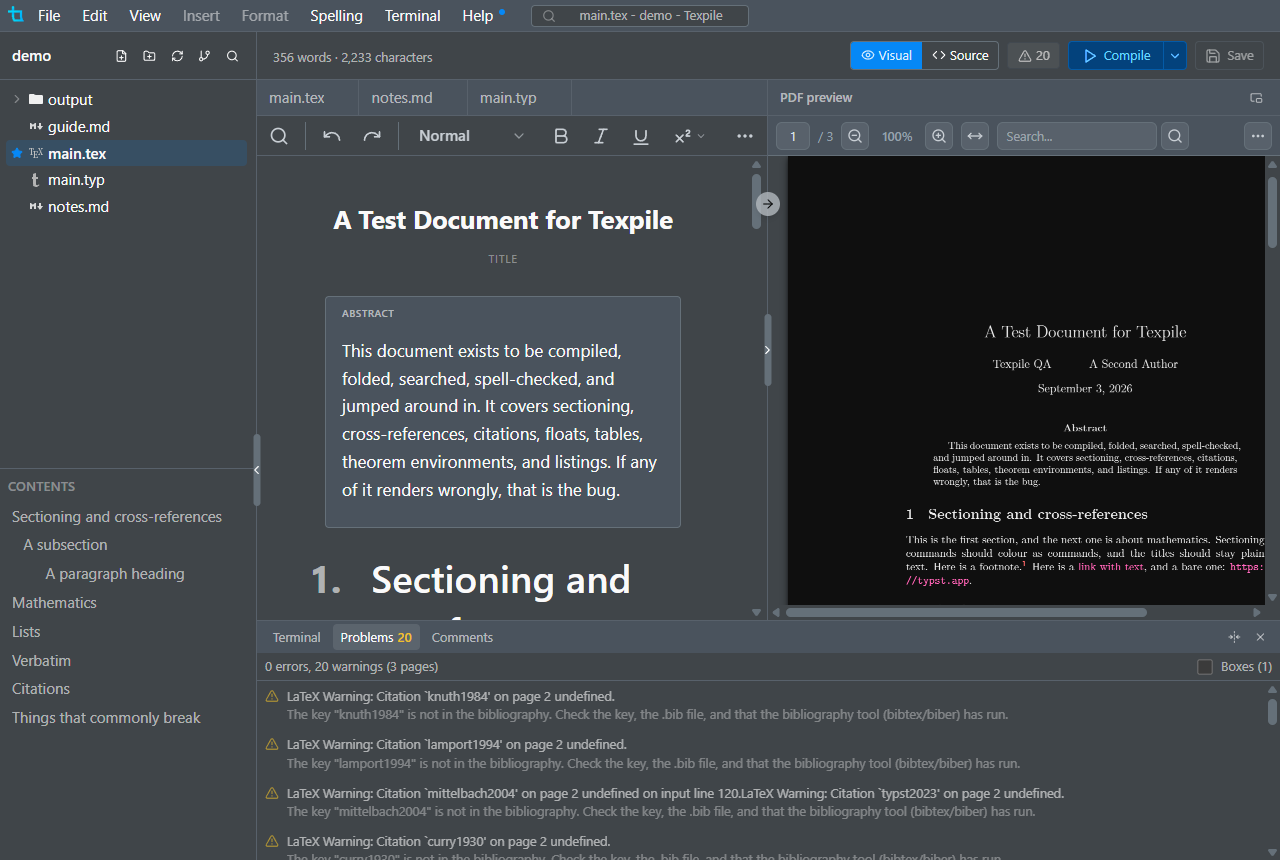
Task: Select the main.tex editor tab
Action: [x=308, y=98]
